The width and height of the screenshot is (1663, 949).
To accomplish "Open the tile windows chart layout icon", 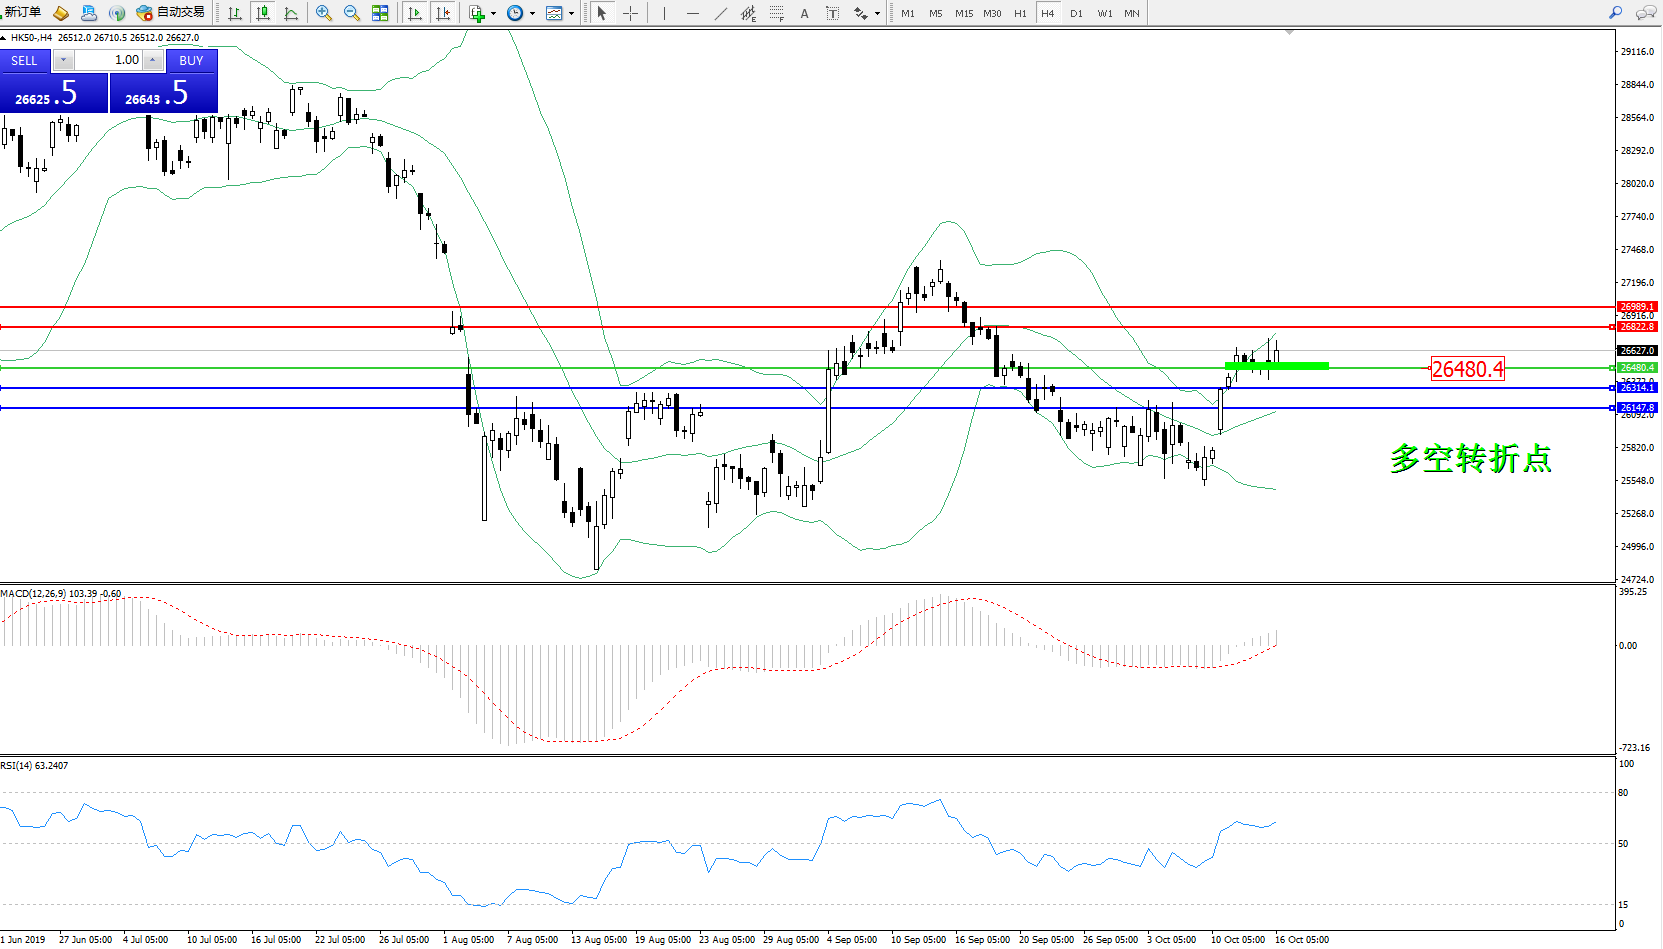I will 380,13.
